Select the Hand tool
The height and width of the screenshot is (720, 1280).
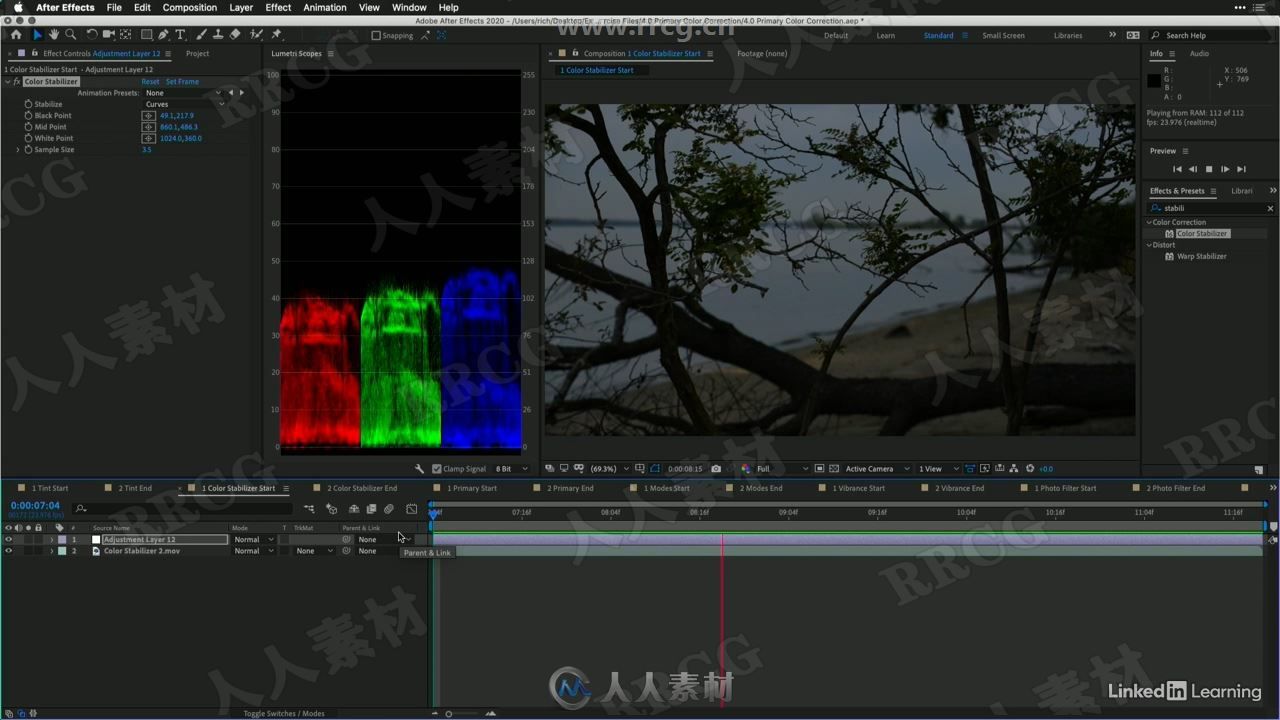tap(54, 35)
